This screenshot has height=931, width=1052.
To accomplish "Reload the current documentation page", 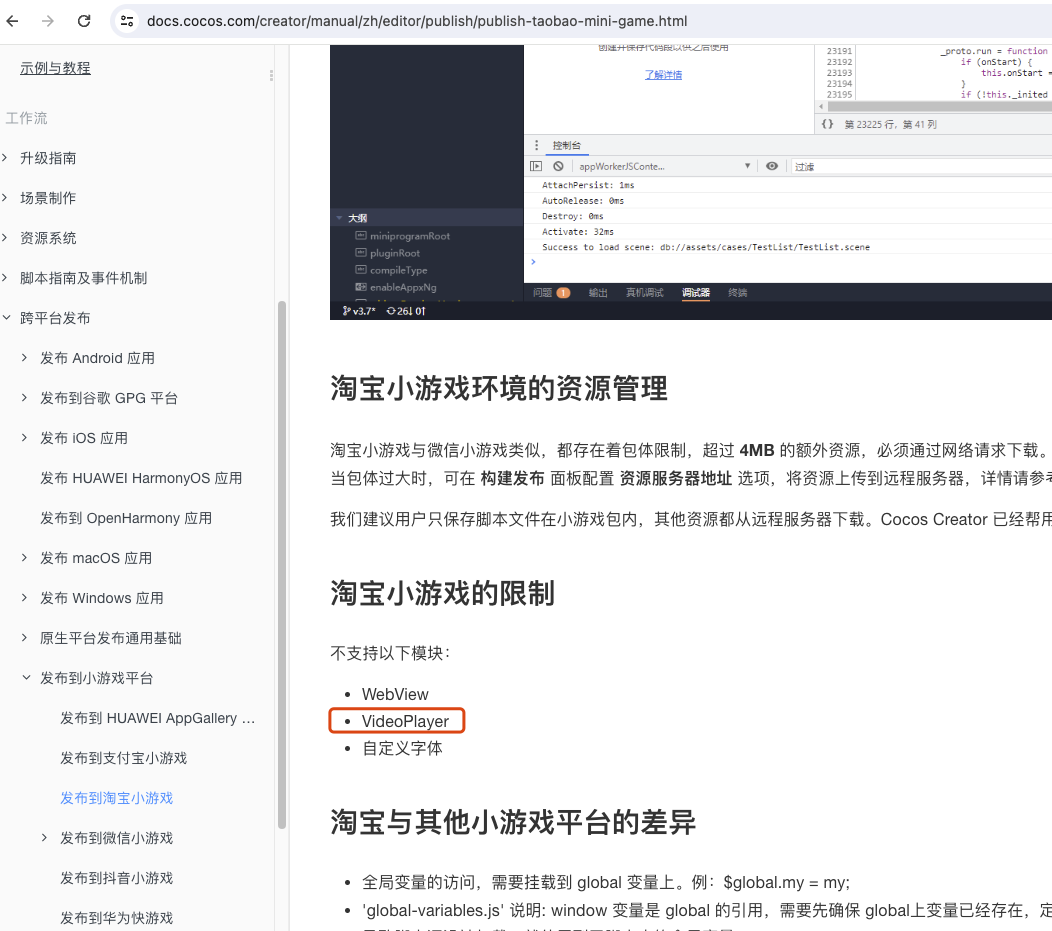I will click(84, 21).
